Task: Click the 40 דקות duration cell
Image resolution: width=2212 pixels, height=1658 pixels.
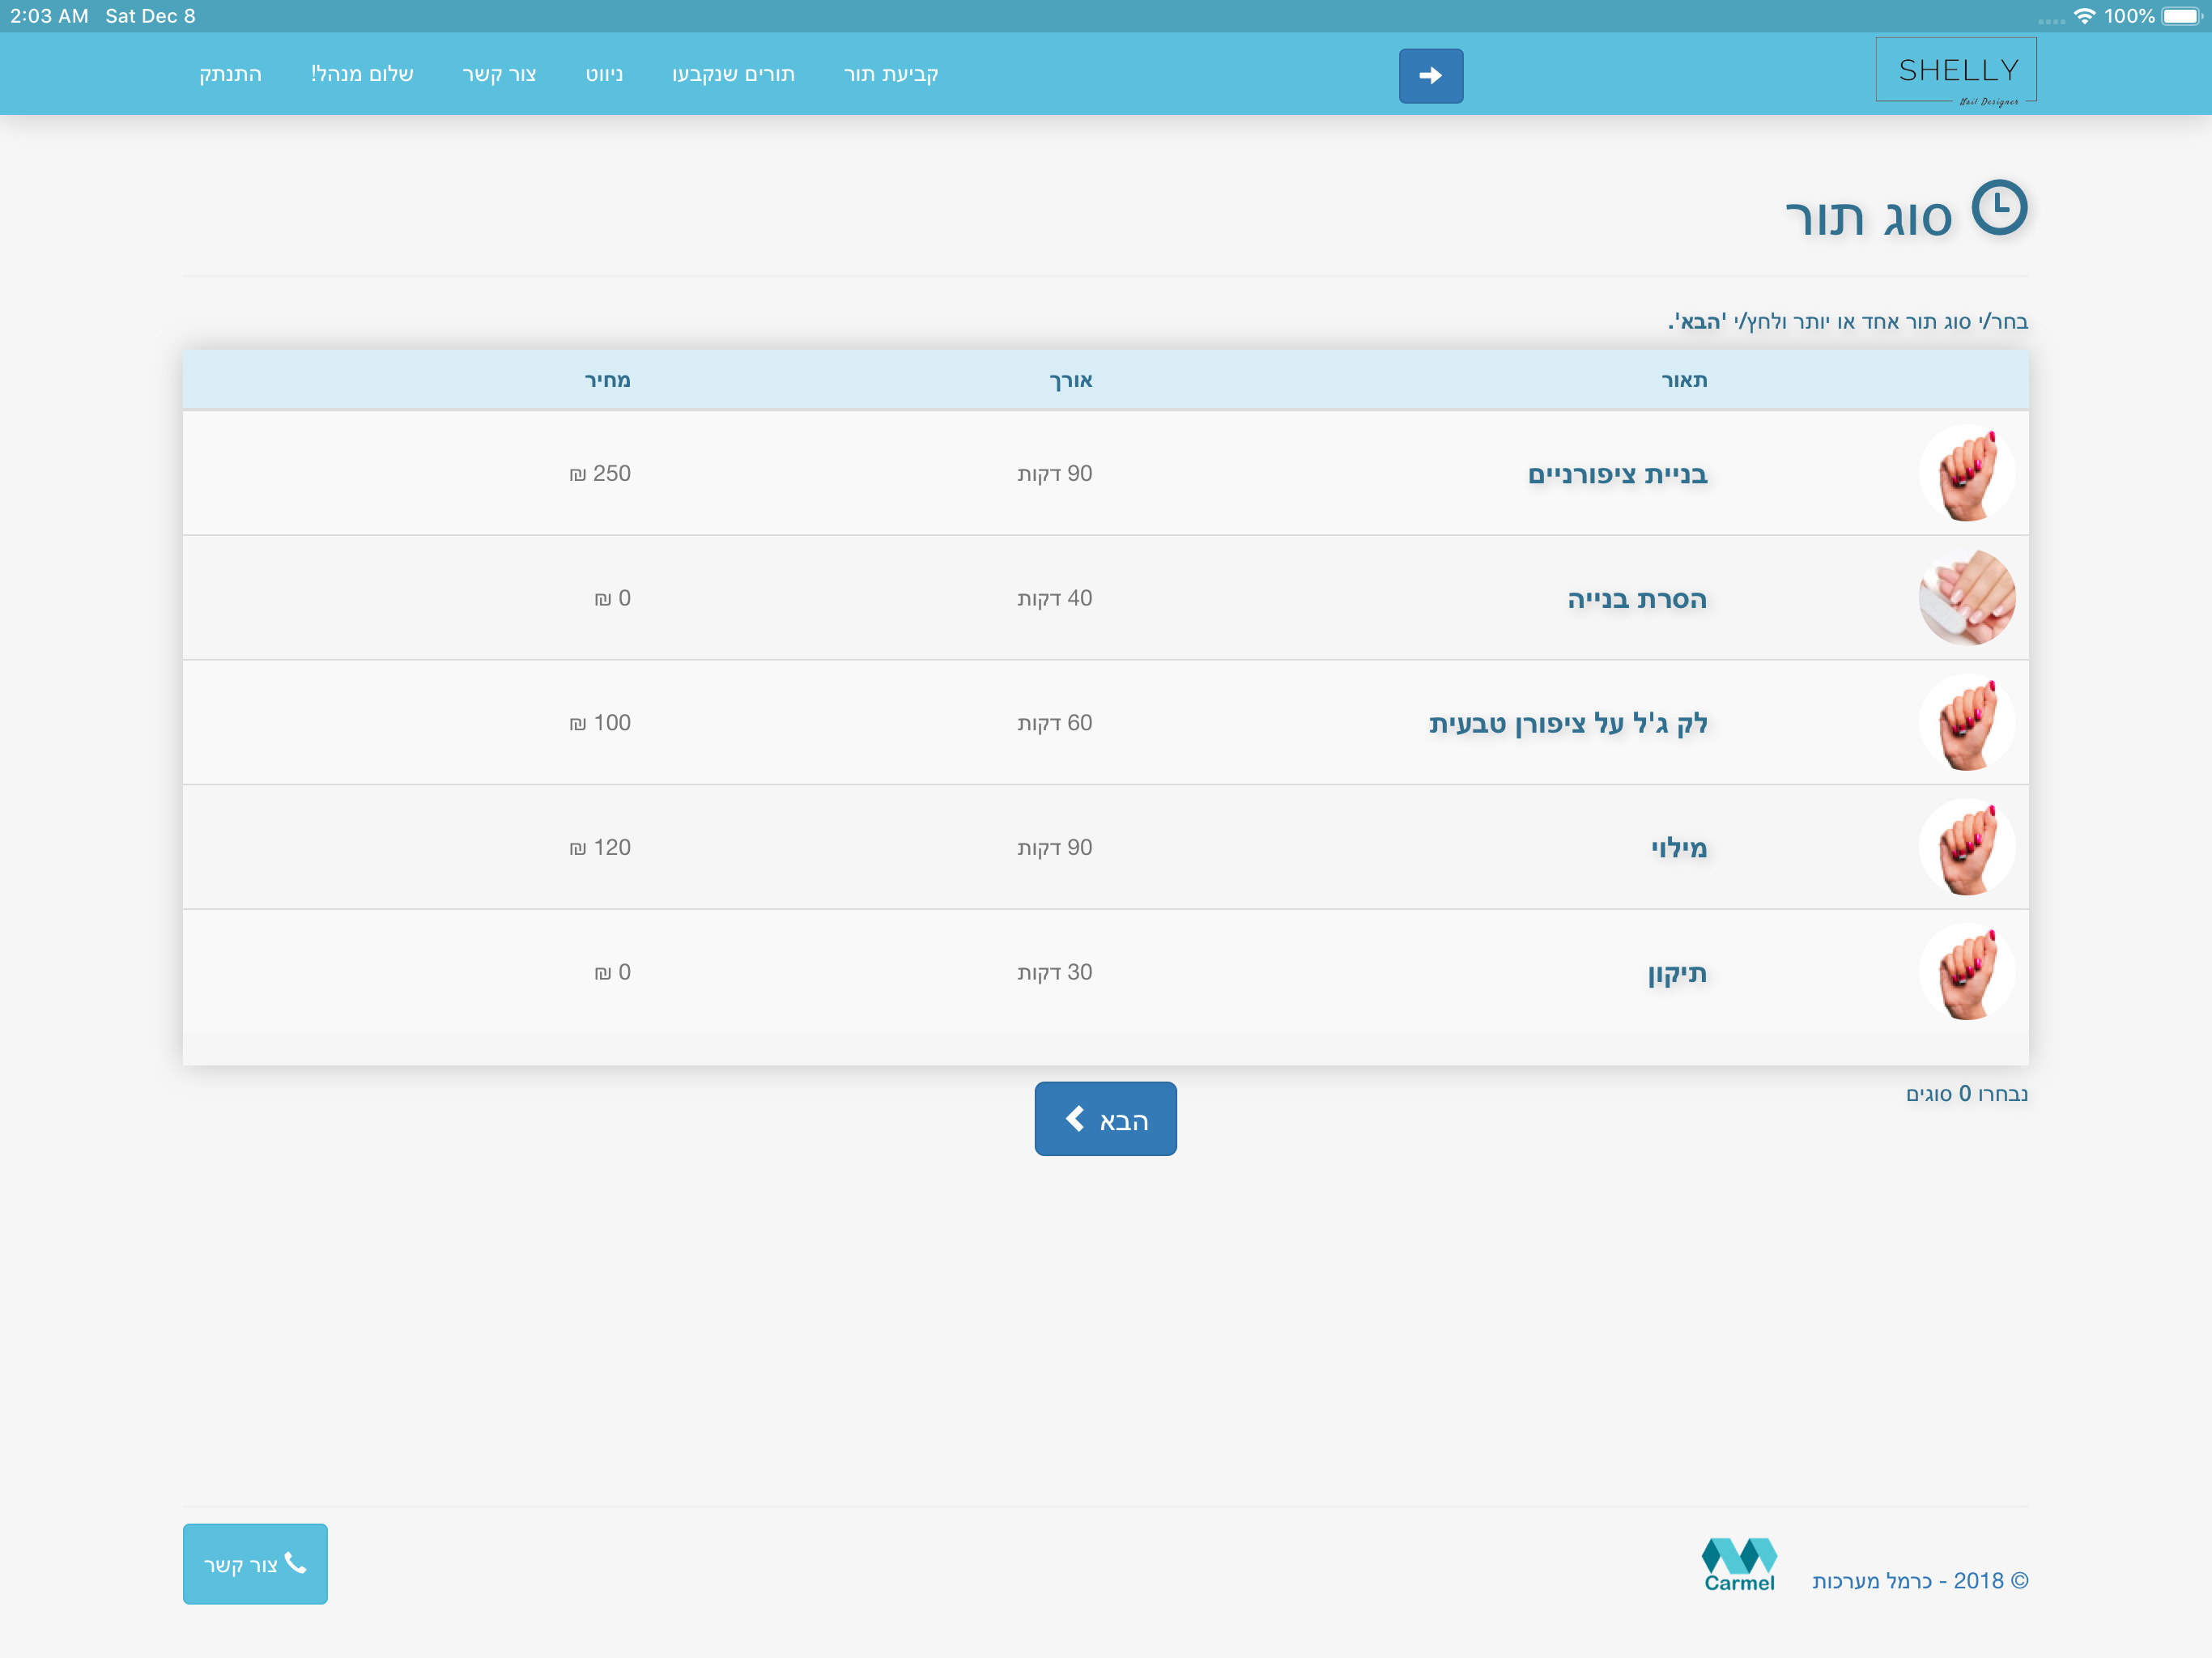Action: point(1054,598)
